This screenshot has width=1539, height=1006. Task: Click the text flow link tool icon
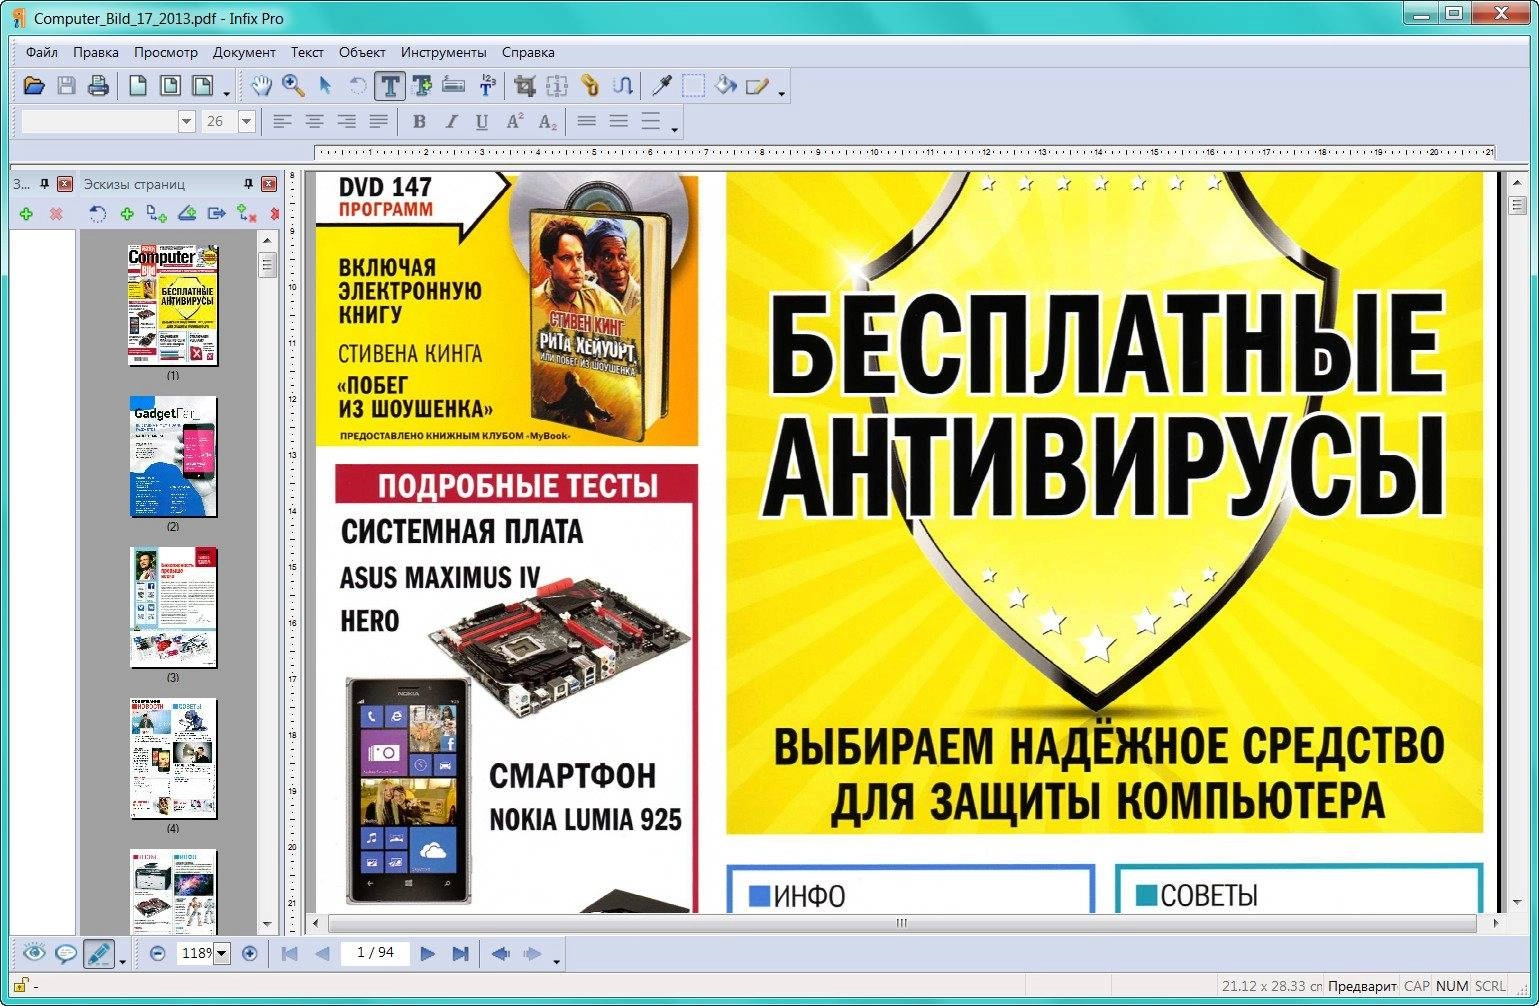click(x=622, y=86)
